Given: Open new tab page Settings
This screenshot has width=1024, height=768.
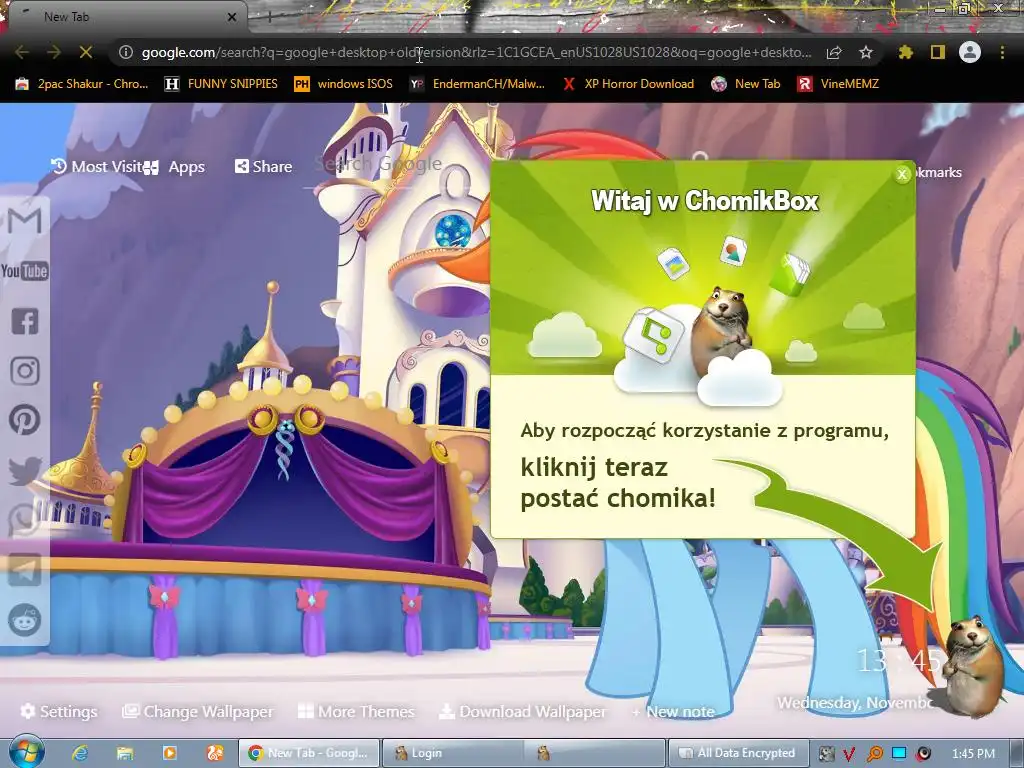Looking at the screenshot, I should click(59, 711).
